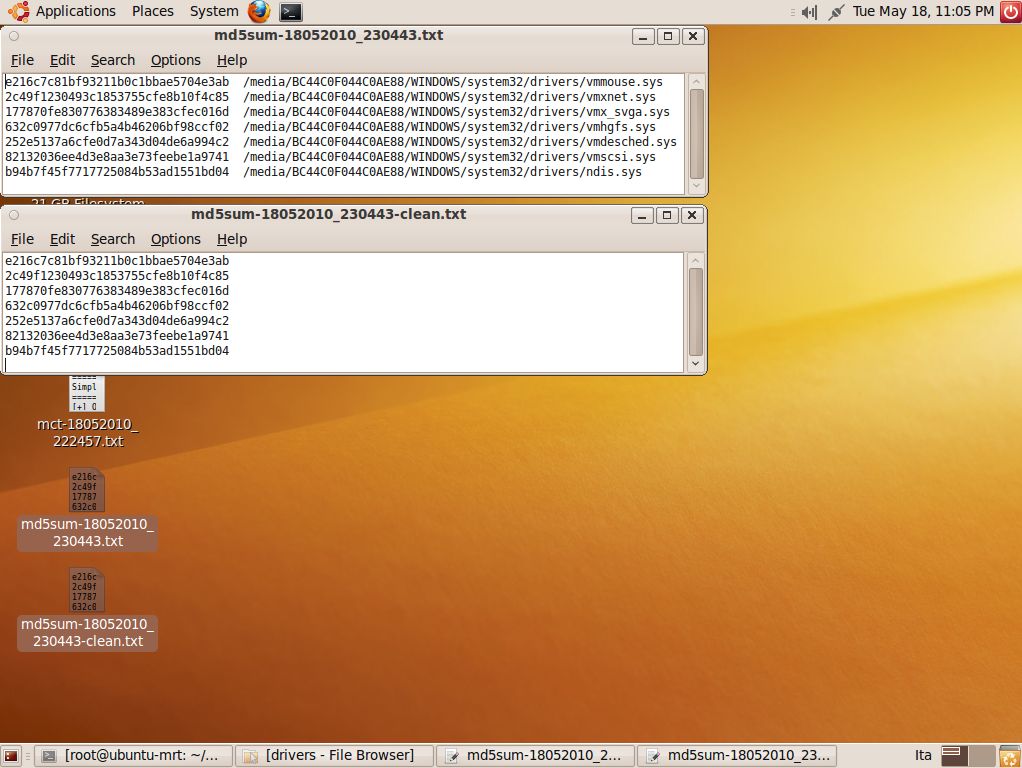The height and width of the screenshot is (768, 1022).
Task: Switch to md5sum-18052010_23... taskbar button
Action: 737,756
